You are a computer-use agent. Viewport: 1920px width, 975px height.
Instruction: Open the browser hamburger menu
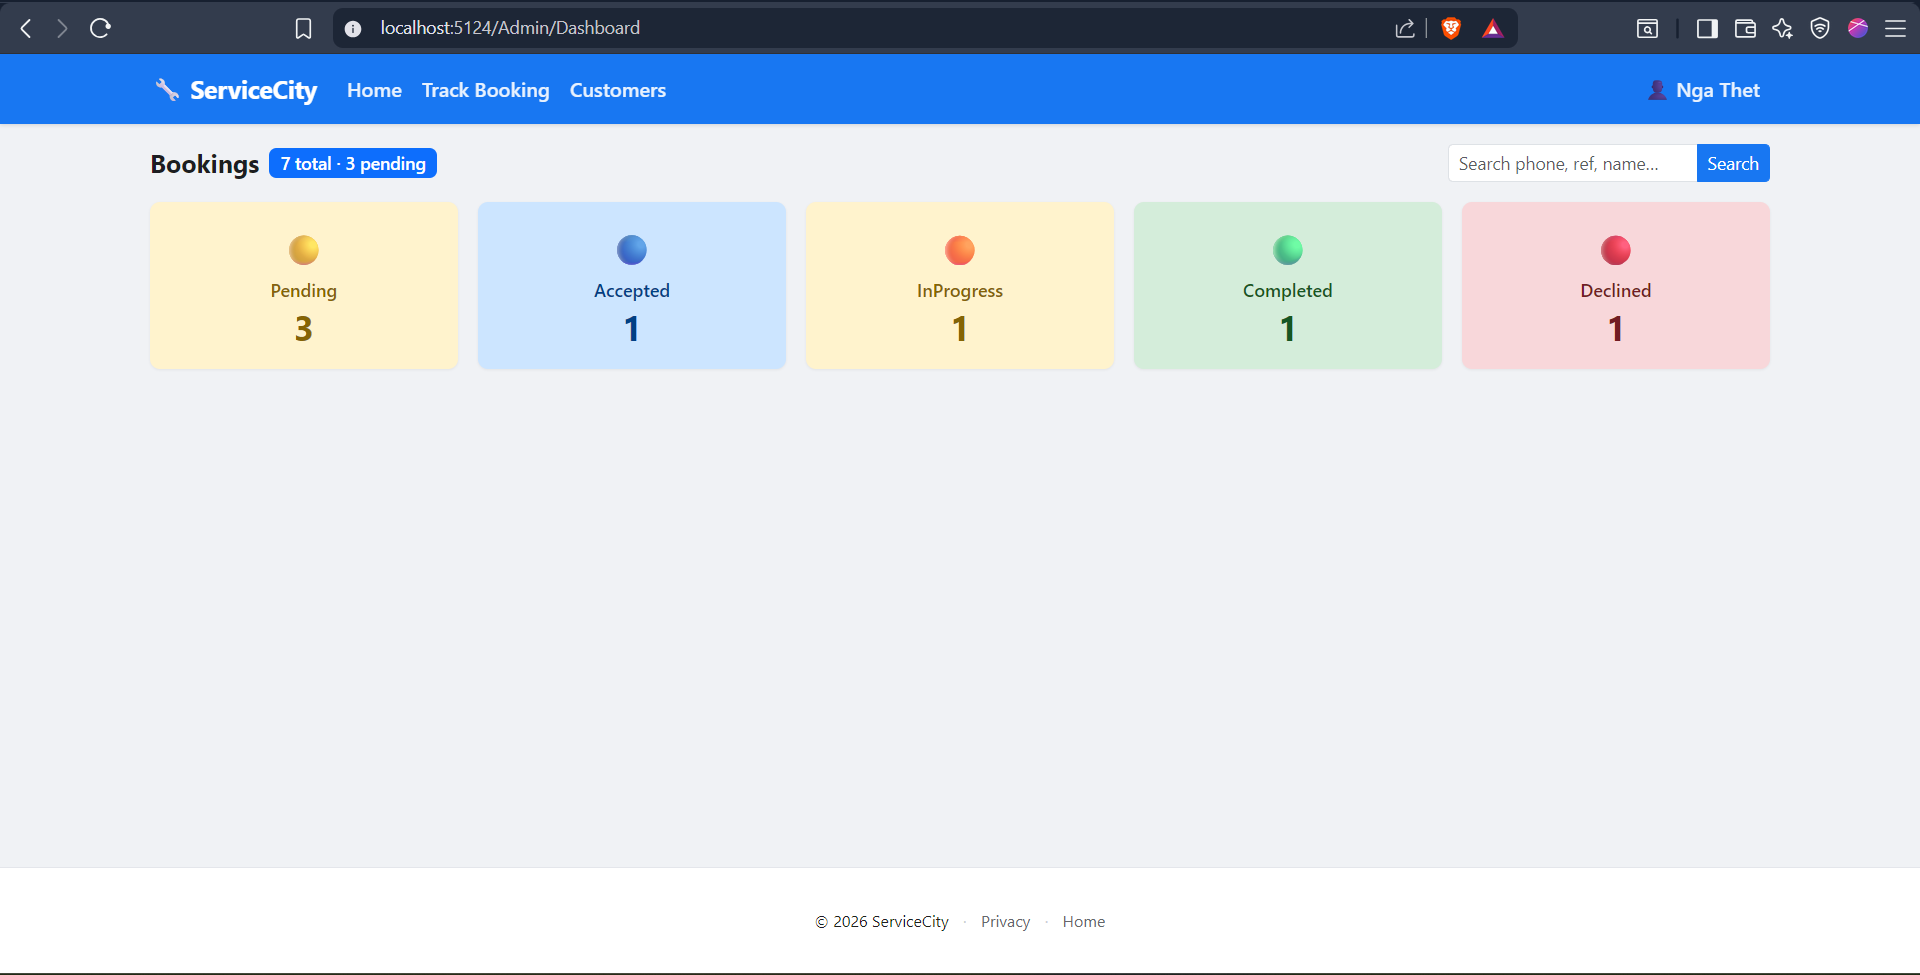(1895, 28)
